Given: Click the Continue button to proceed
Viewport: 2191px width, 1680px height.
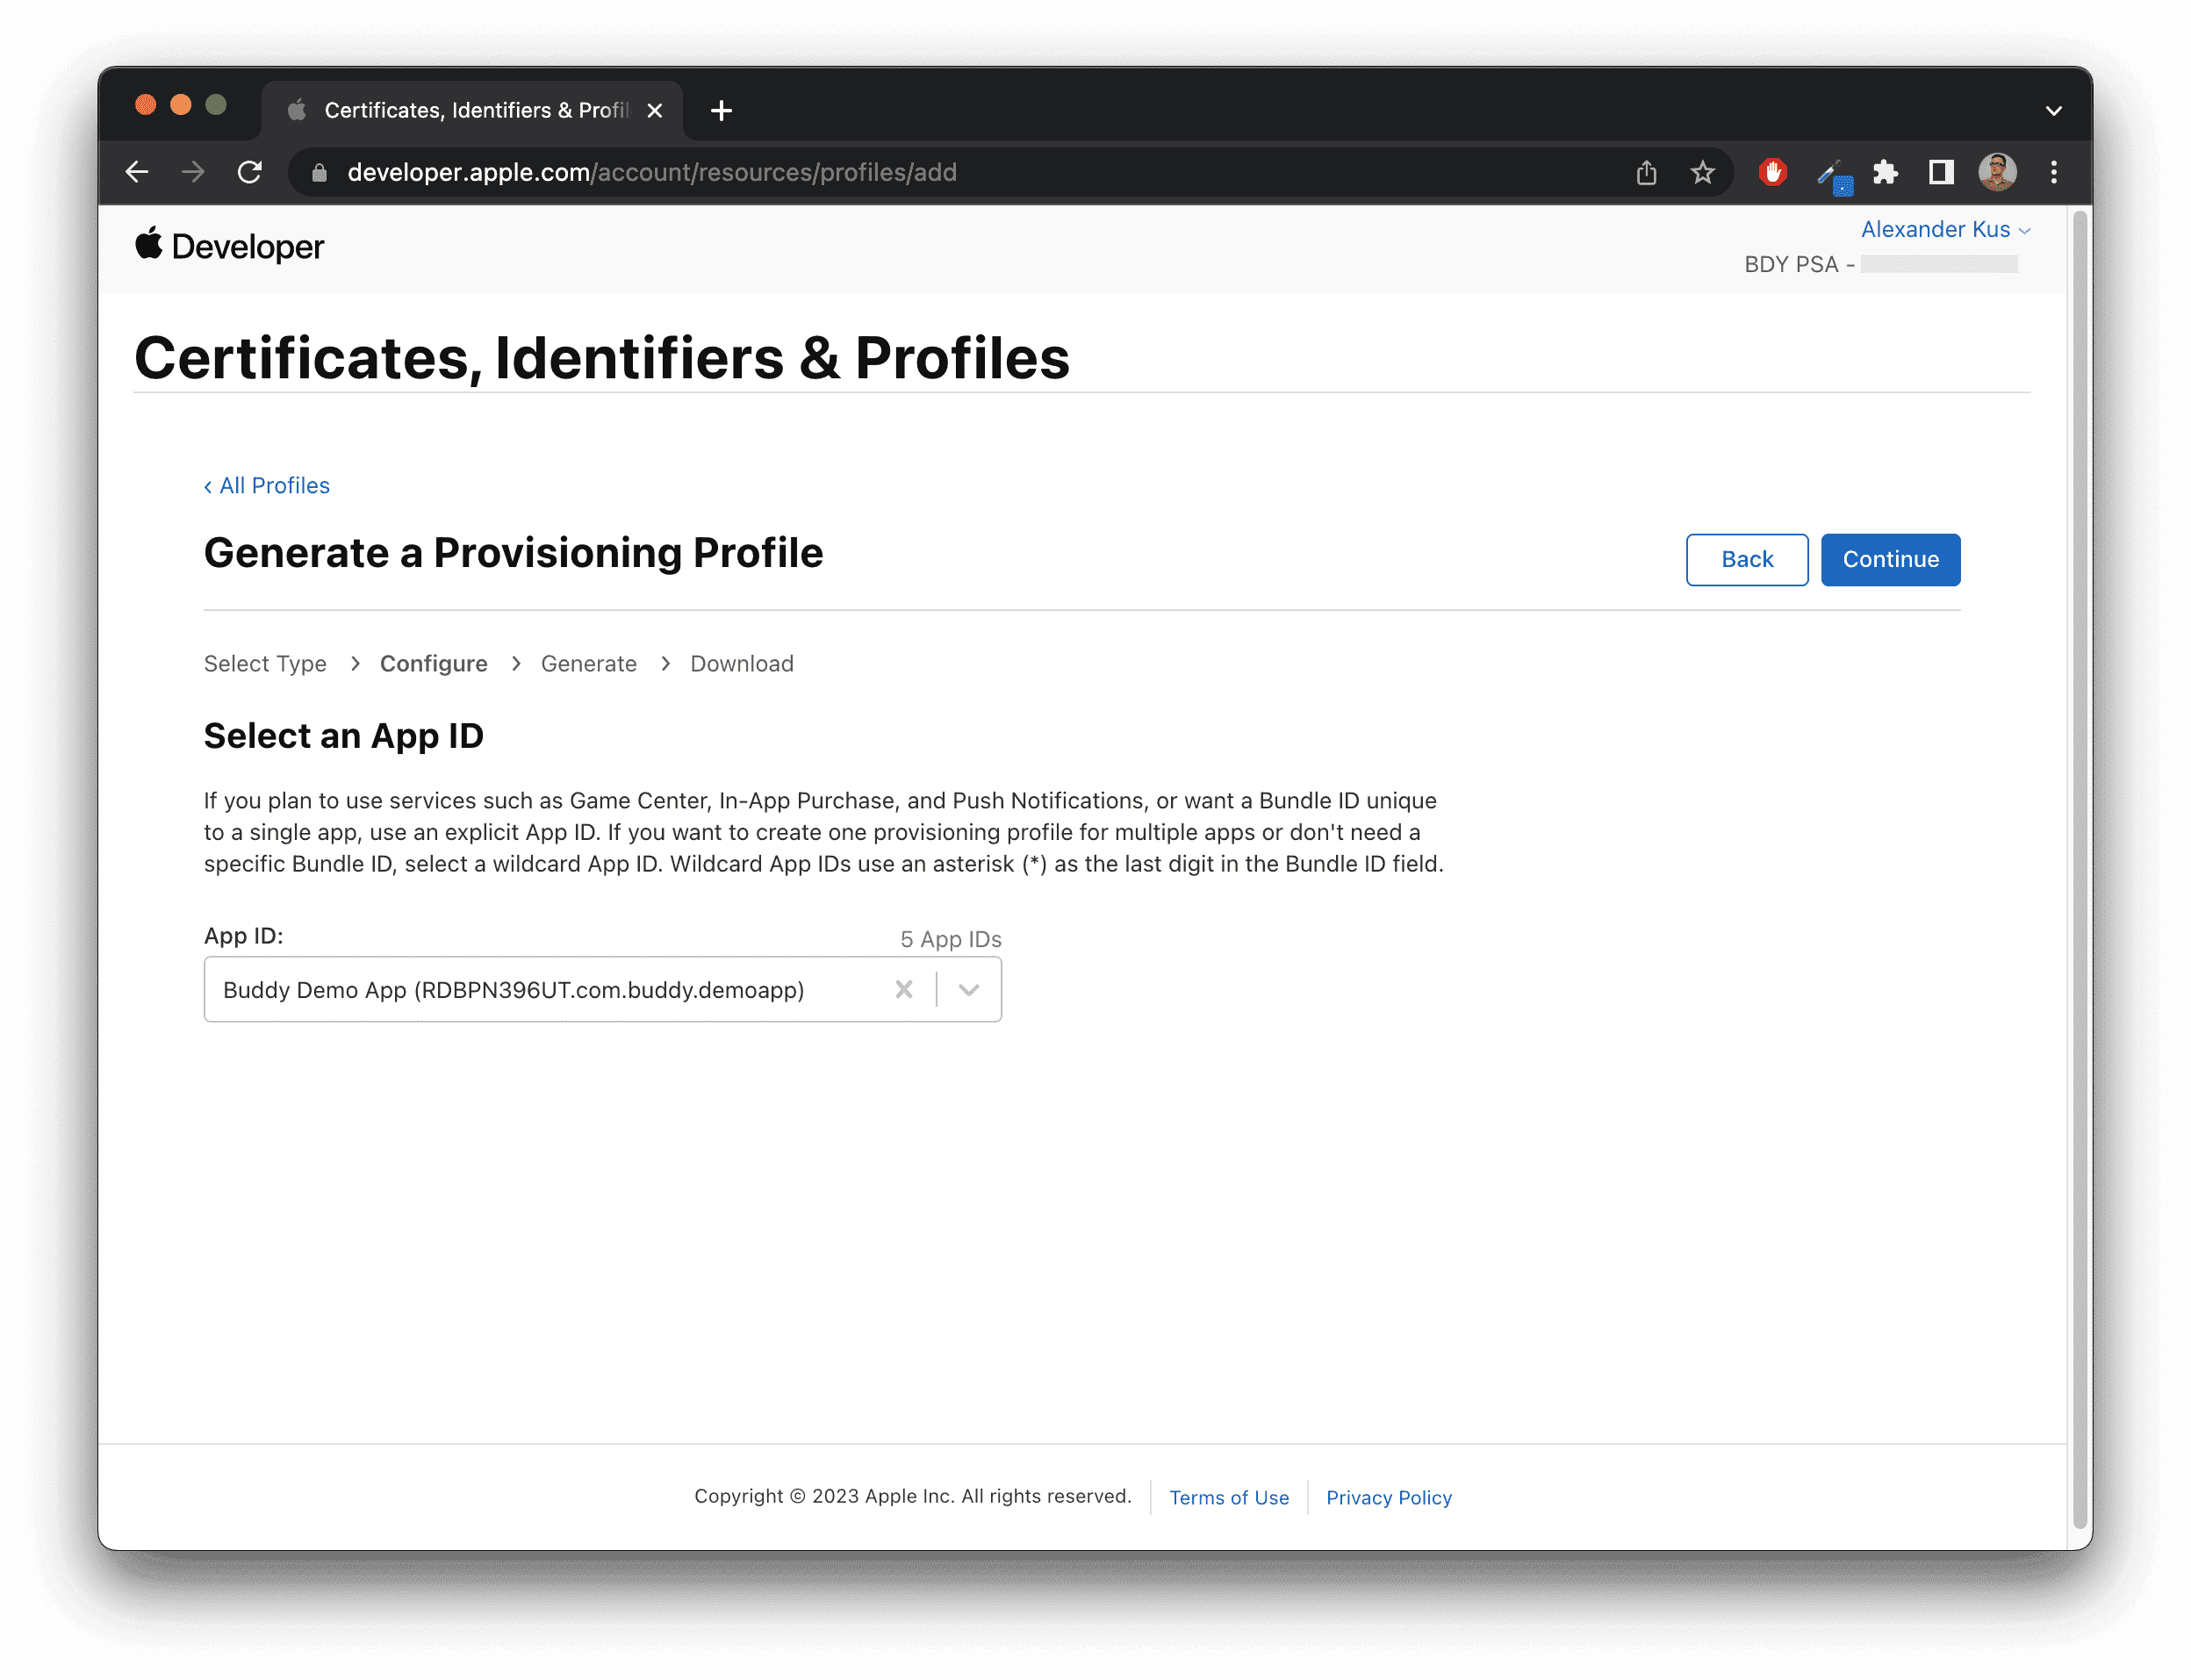Looking at the screenshot, I should [1891, 559].
